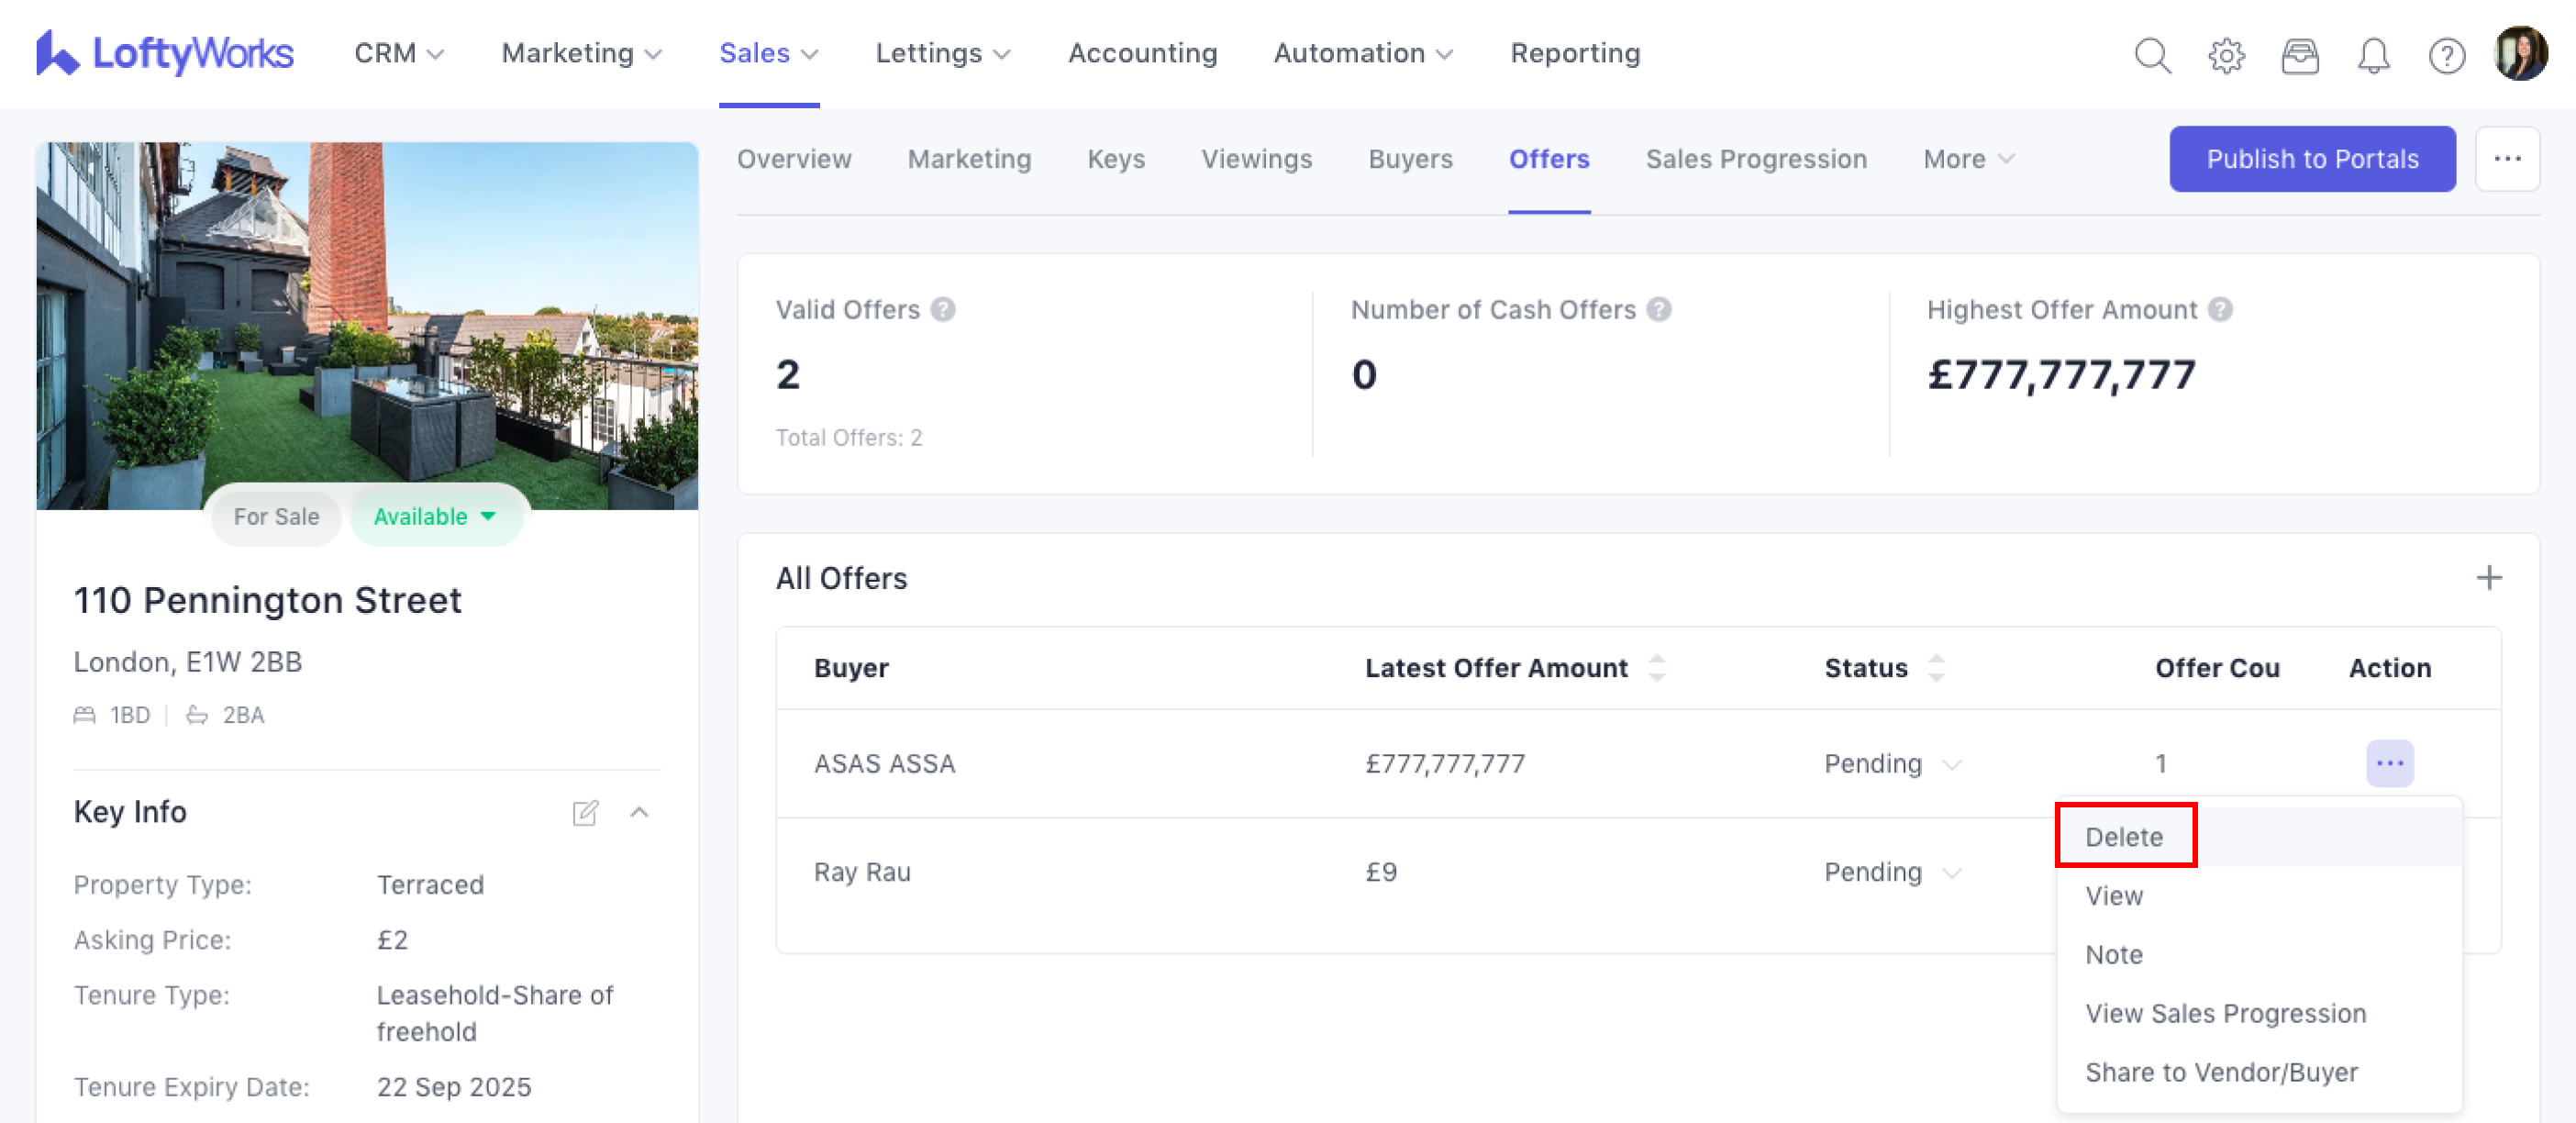This screenshot has width=2576, height=1123.
Task: Click the Publish to Portals button
Action: tap(2311, 159)
